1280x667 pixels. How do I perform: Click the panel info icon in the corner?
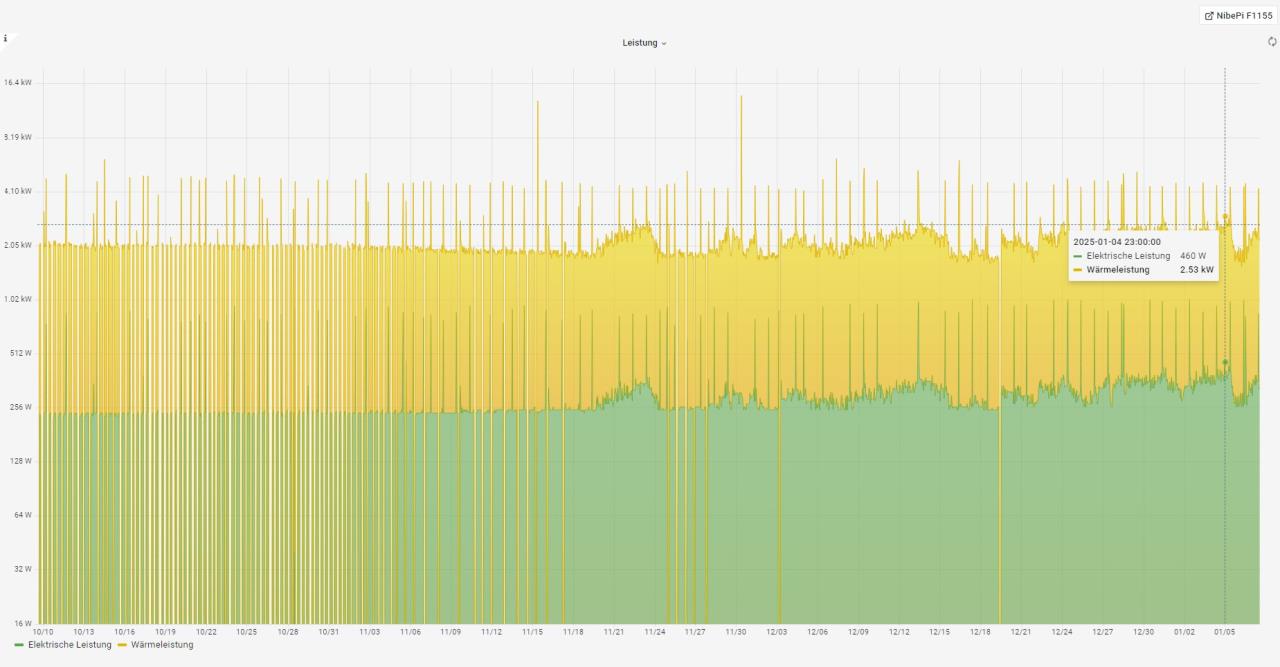[5, 38]
